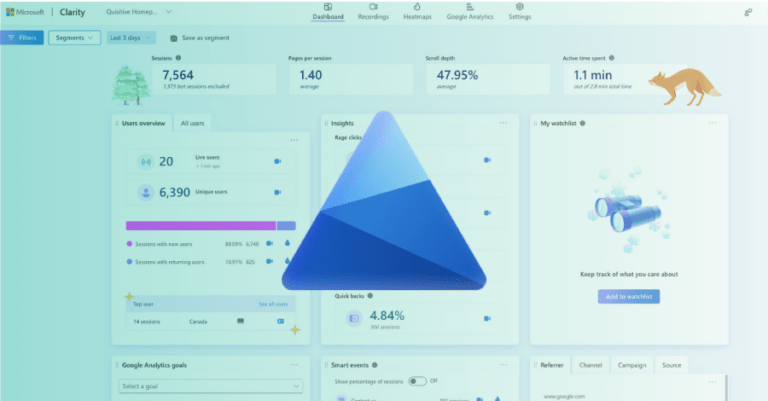The image size is (768, 401).
Task: Expand the Segments dropdown
Action: click(75, 38)
